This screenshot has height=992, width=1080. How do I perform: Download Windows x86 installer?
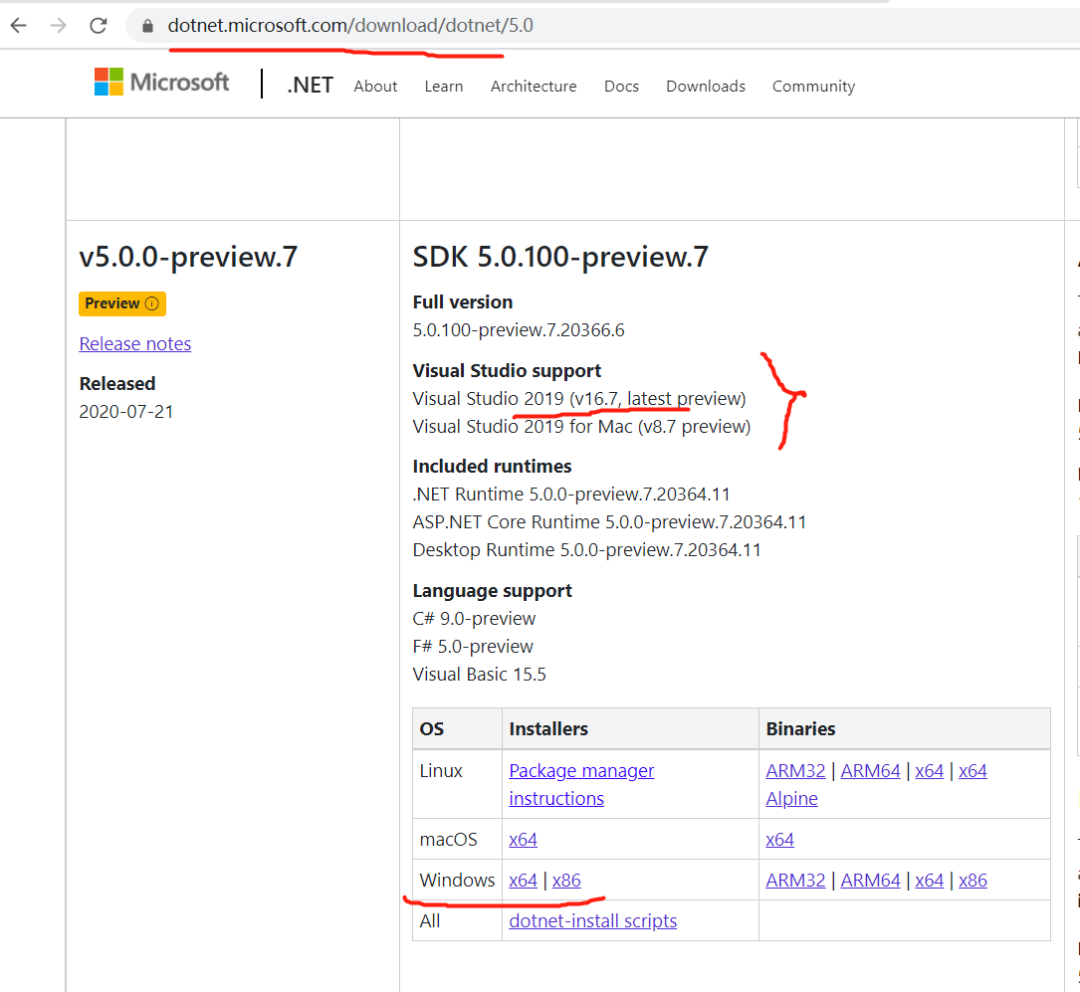click(x=566, y=880)
